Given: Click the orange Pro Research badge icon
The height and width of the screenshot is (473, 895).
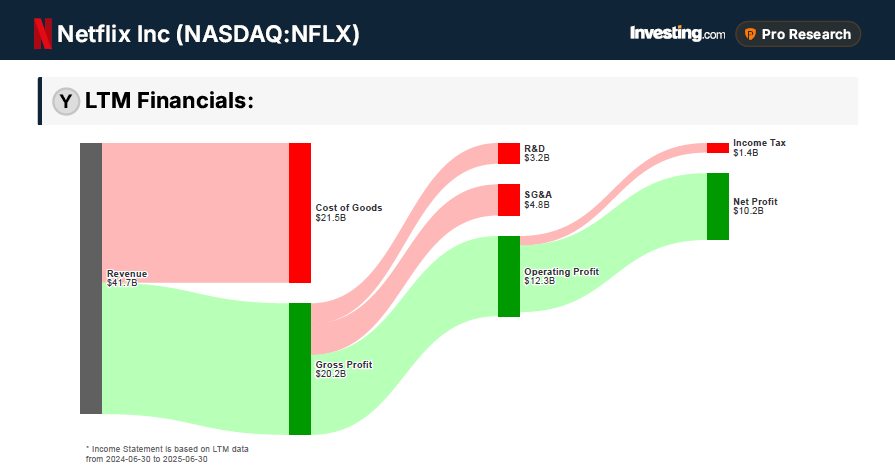Looking at the screenshot, I should pyautogui.click(x=750, y=34).
